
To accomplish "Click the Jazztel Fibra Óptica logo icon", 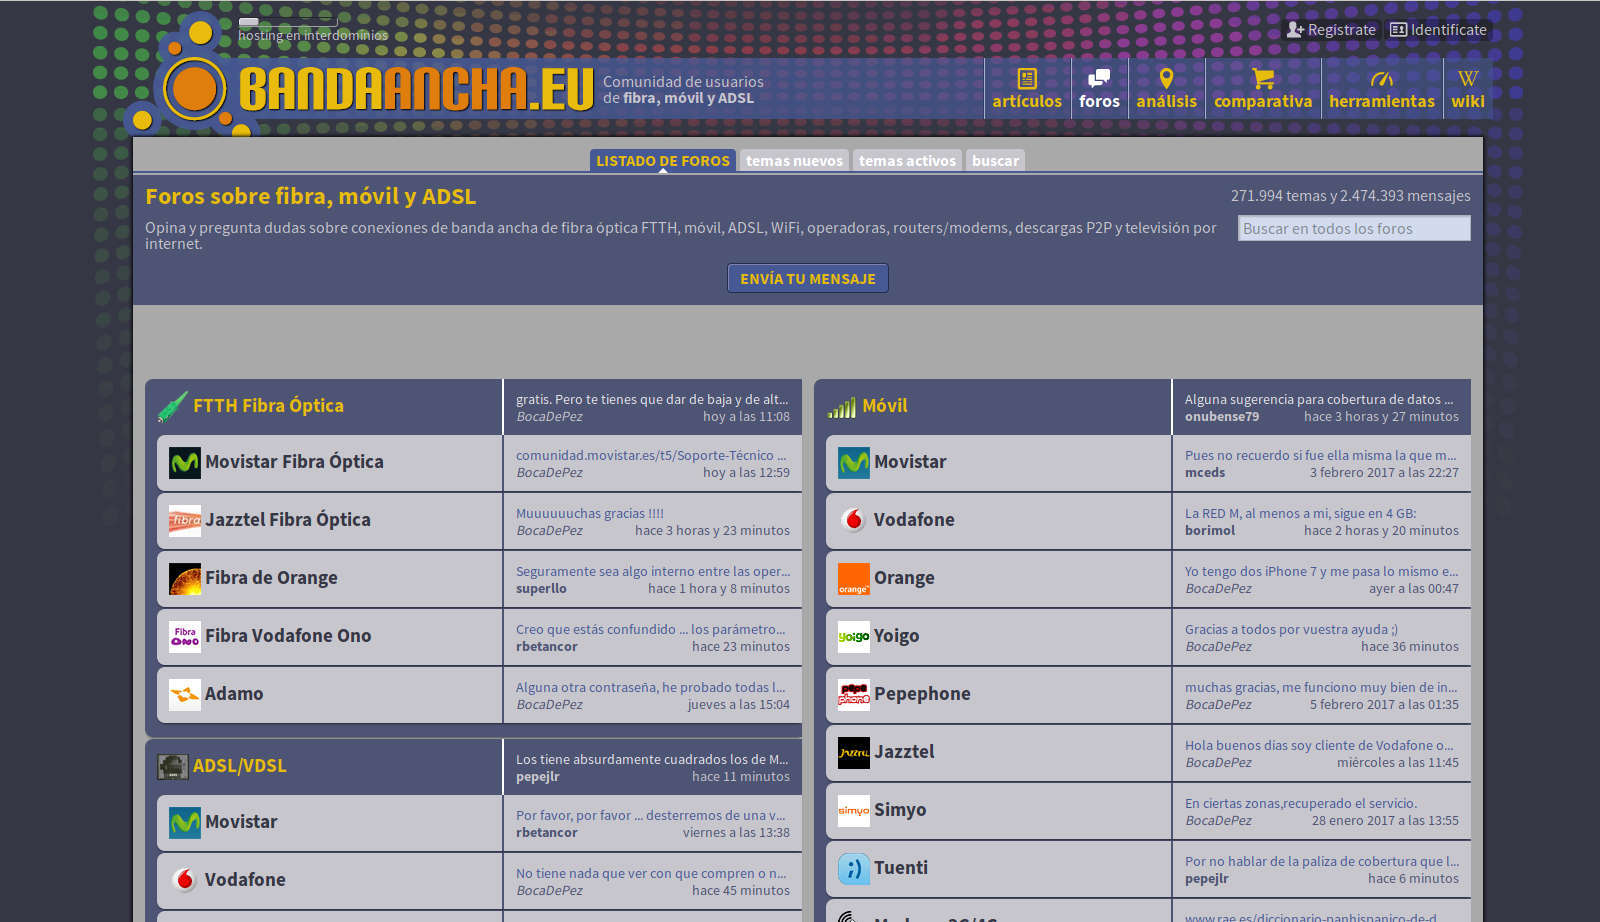I will pyautogui.click(x=185, y=520).
